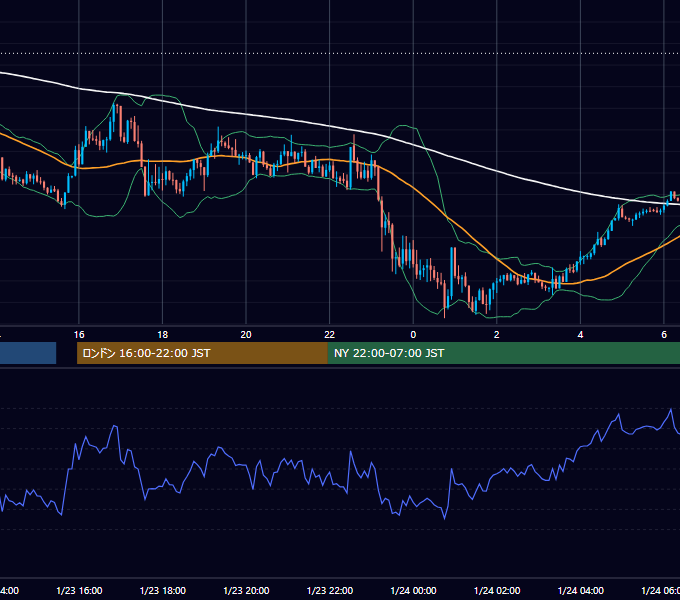Click the 18 hour axis label

coord(163,335)
